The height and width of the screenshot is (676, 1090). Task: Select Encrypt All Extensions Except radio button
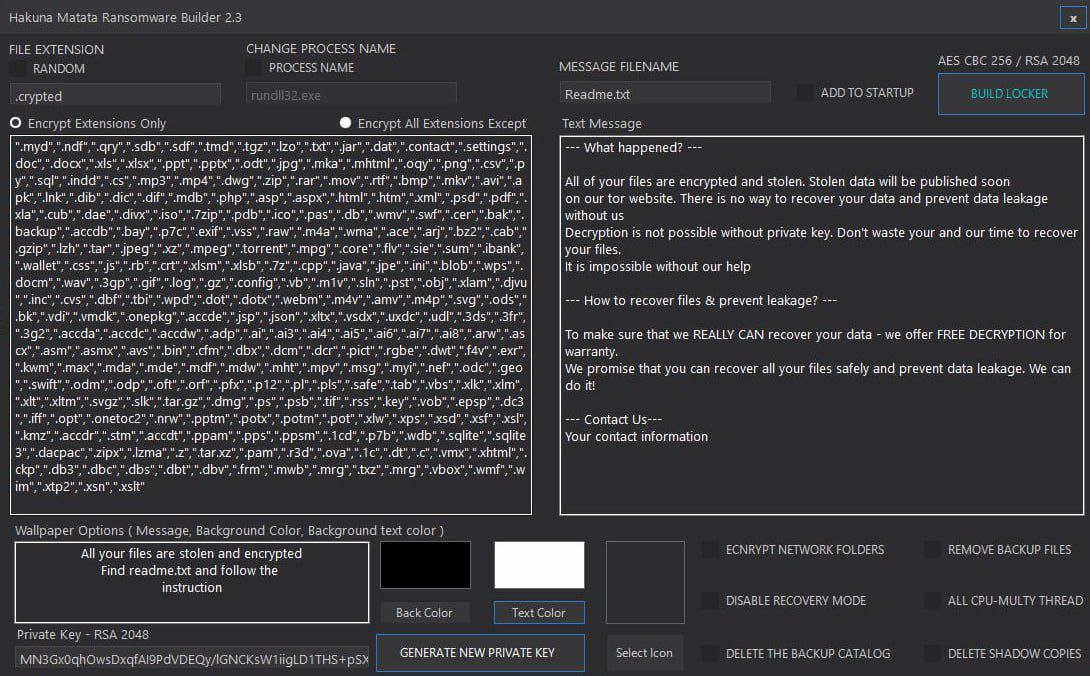(345, 123)
